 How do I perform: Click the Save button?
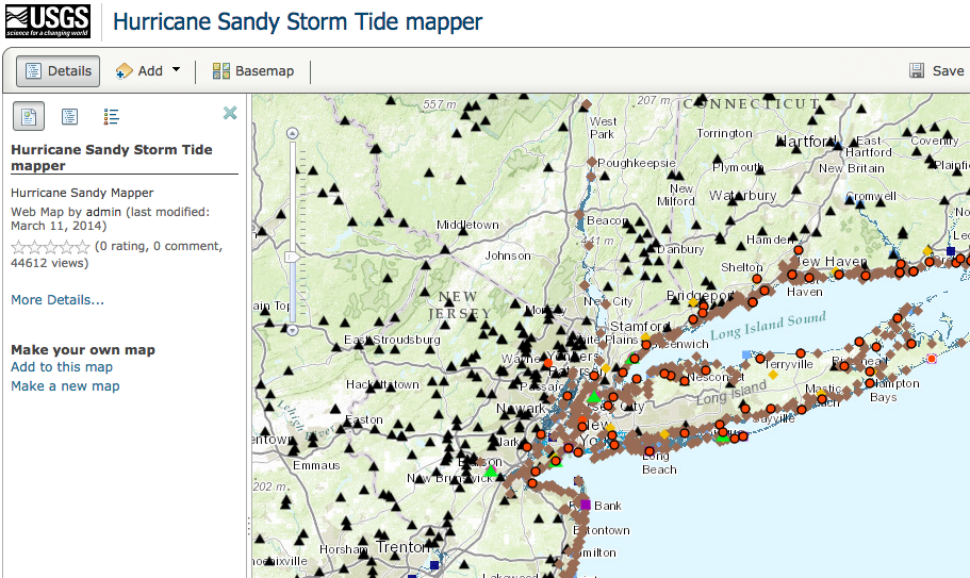[936, 71]
